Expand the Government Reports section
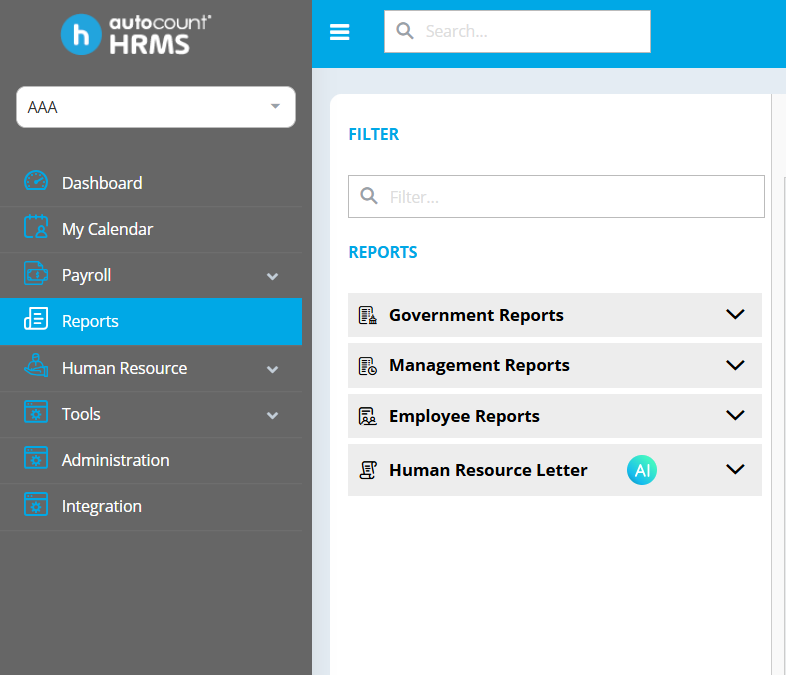Image resolution: width=786 pixels, height=675 pixels. [735, 315]
